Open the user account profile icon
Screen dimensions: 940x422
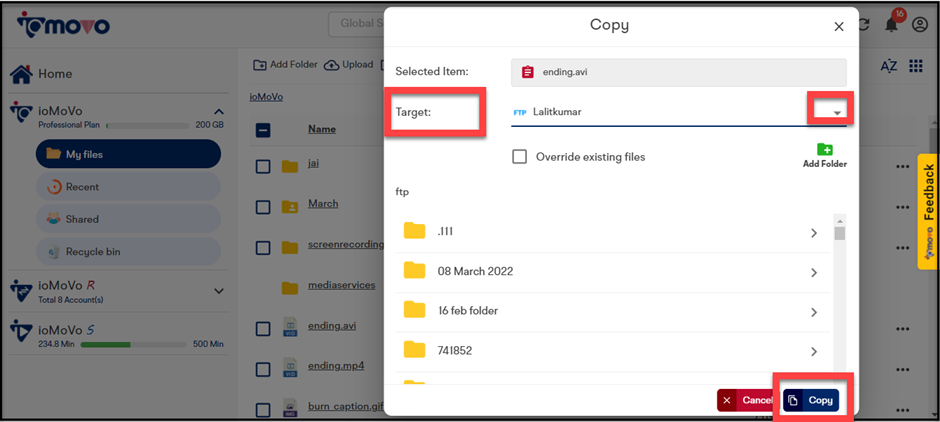919,25
